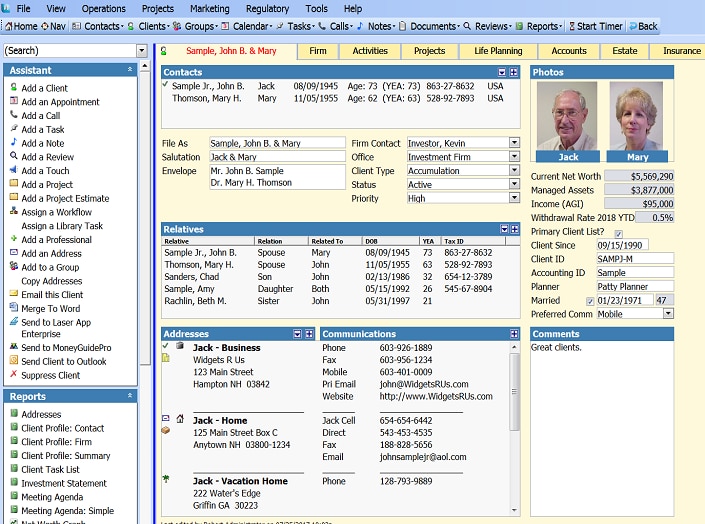Click the Add a Client icon
705x524 pixels.
pos(14,87)
